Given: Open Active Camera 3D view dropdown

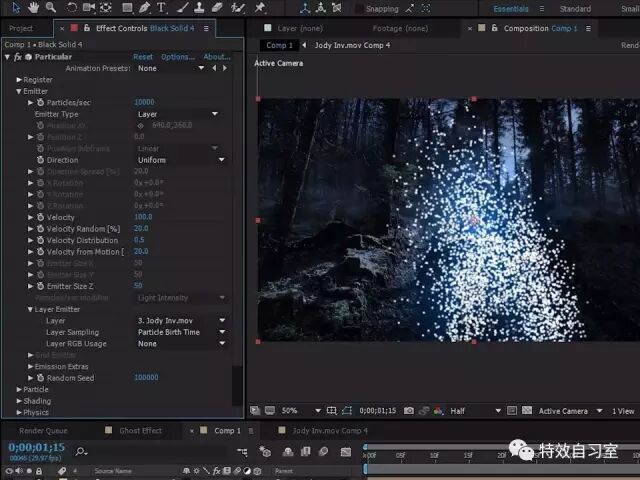Looking at the screenshot, I should click(570, 411).
